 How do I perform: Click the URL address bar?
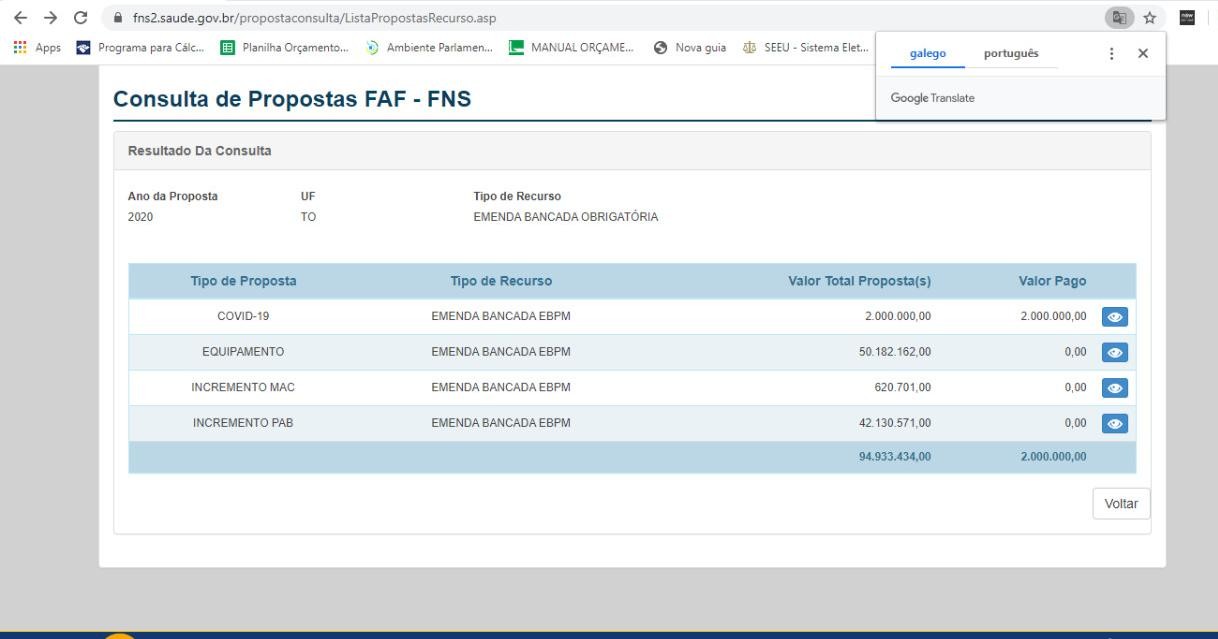[x=600, y=19]
